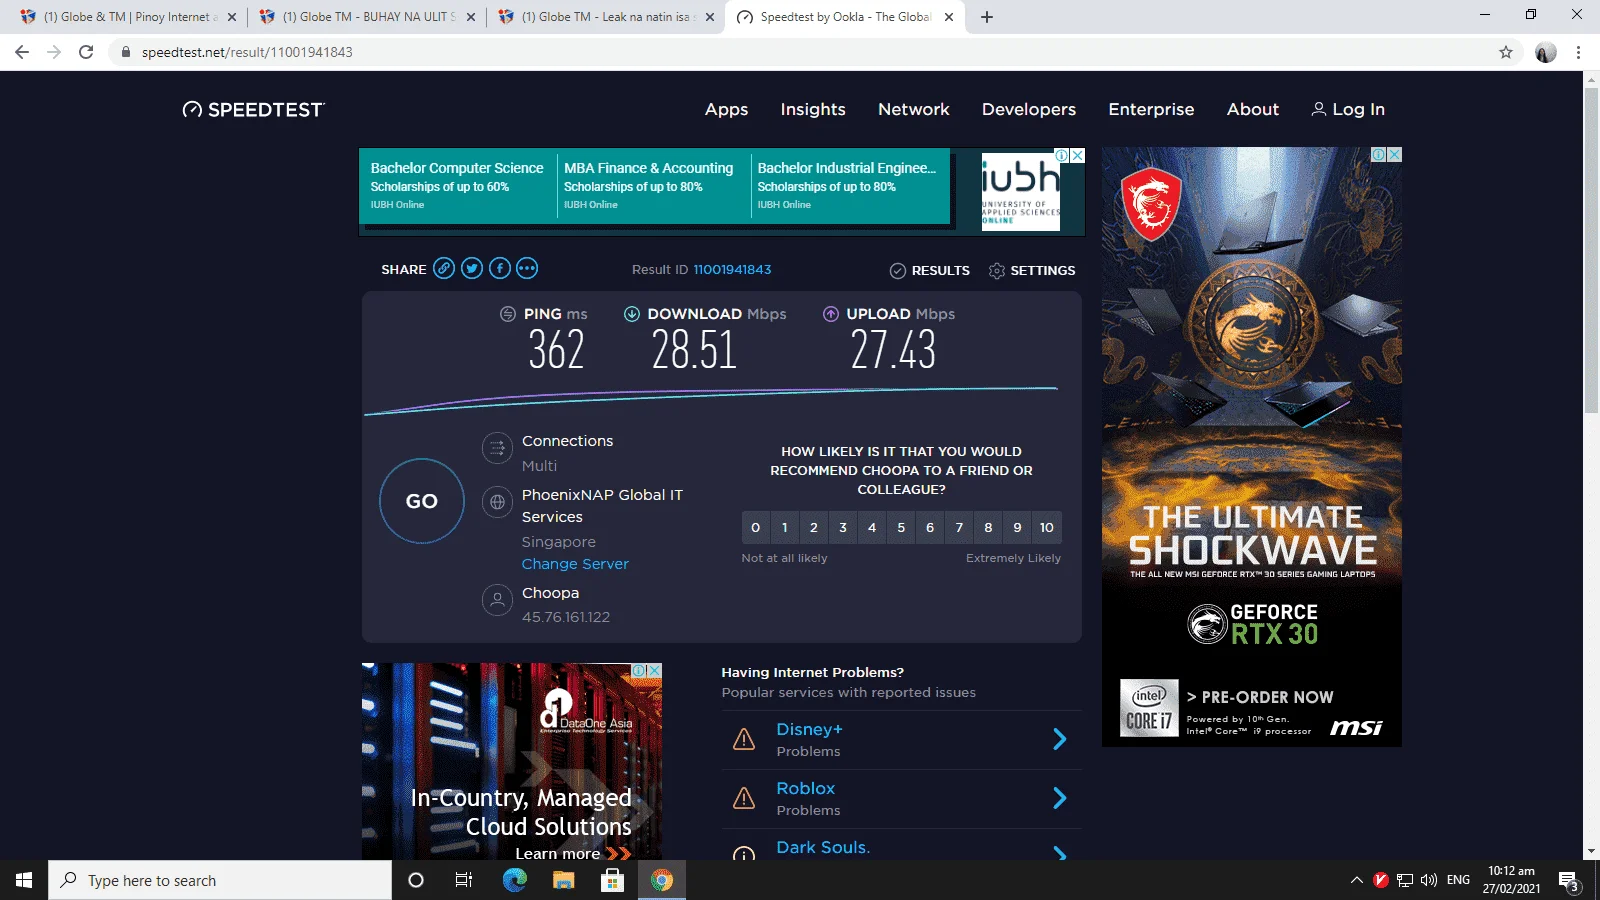Rate recommendation likelihood as 5
This screenshot has width=1600, height=900.
(901, 527)
